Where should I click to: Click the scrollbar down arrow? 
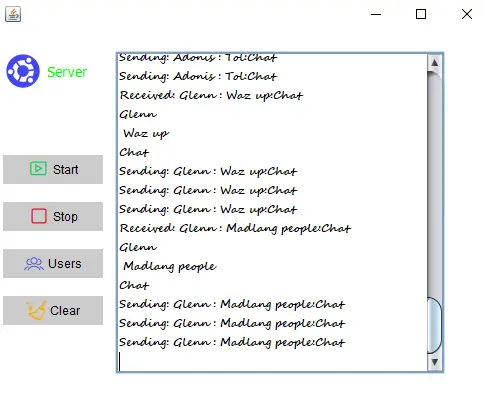pos(434,362)
